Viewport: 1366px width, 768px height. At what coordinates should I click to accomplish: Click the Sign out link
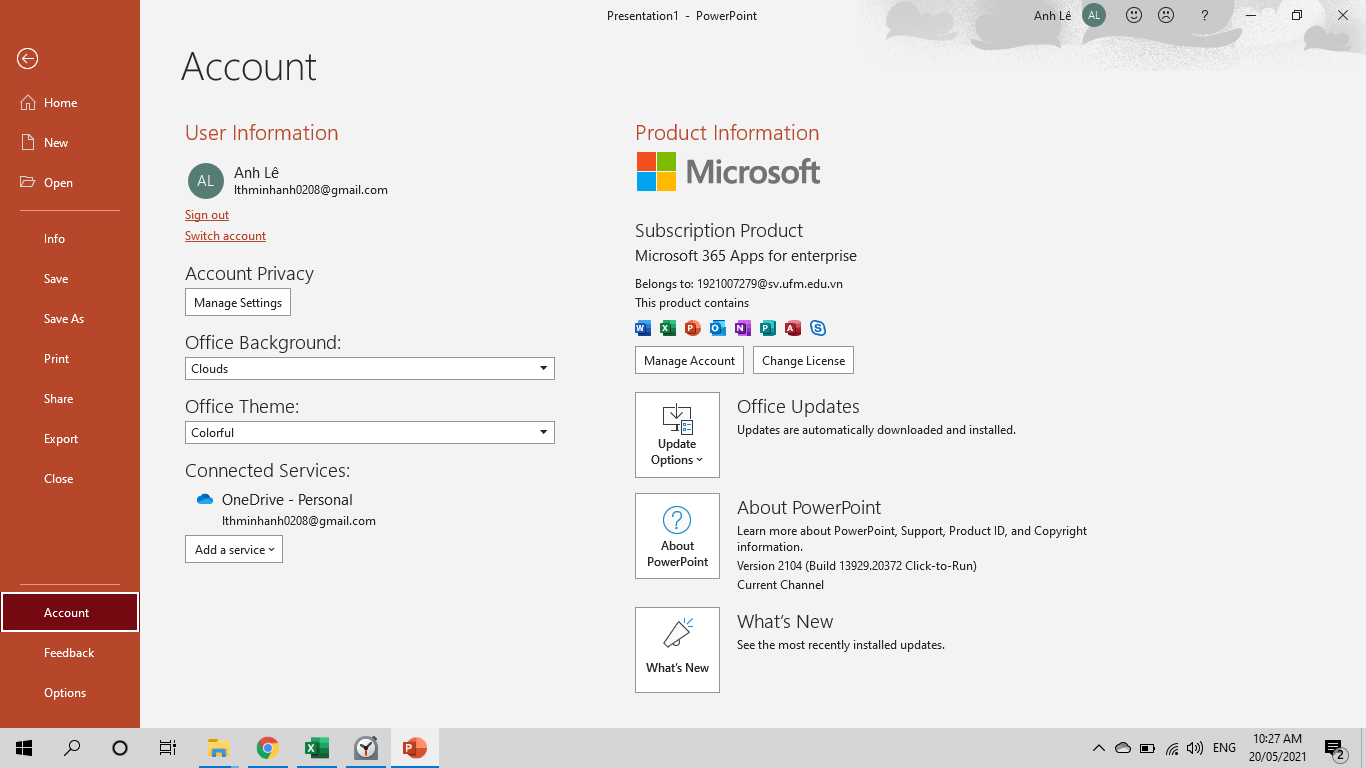click(x=207, y=215)
